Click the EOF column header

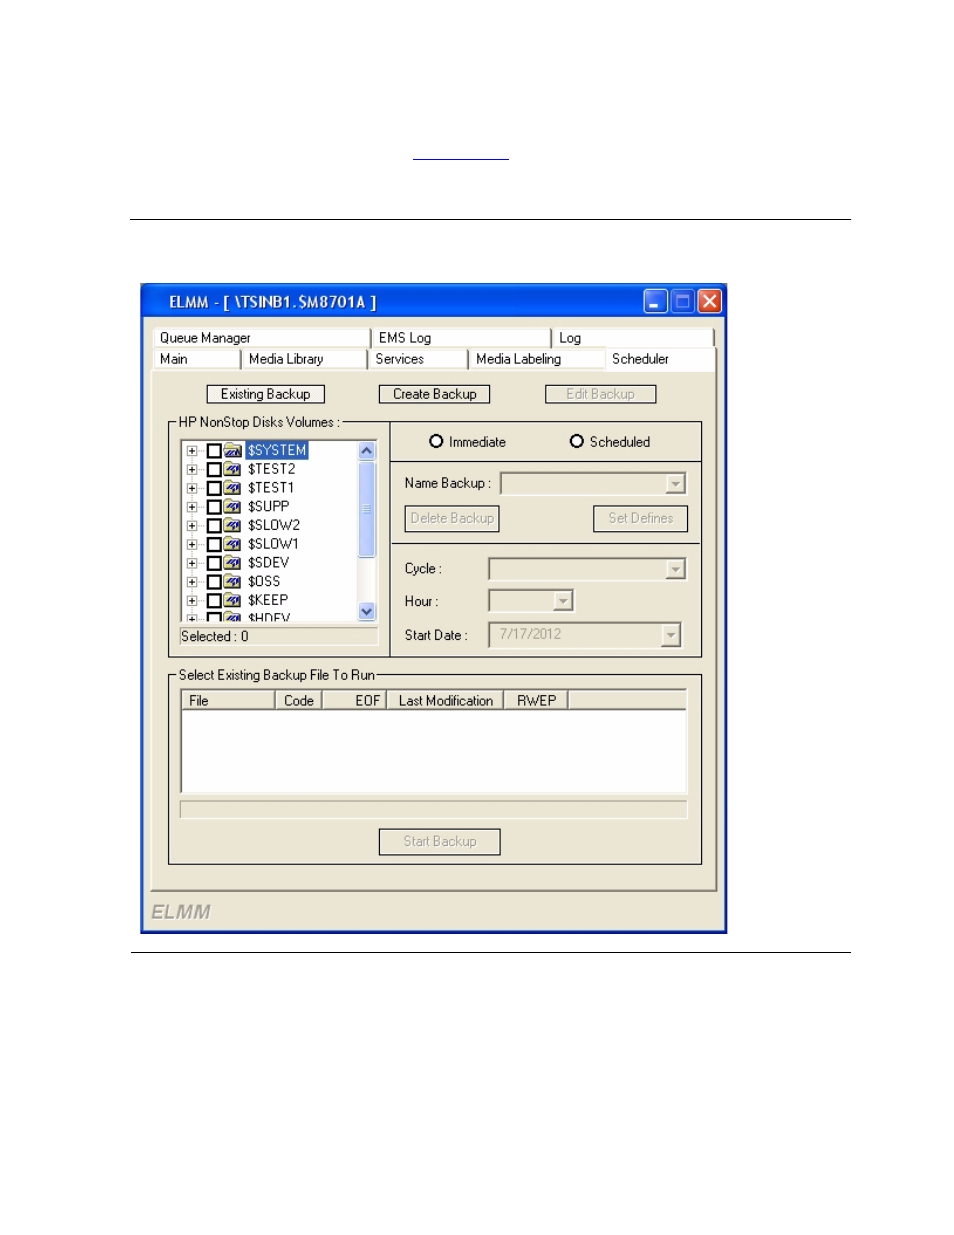coord(354,701)
